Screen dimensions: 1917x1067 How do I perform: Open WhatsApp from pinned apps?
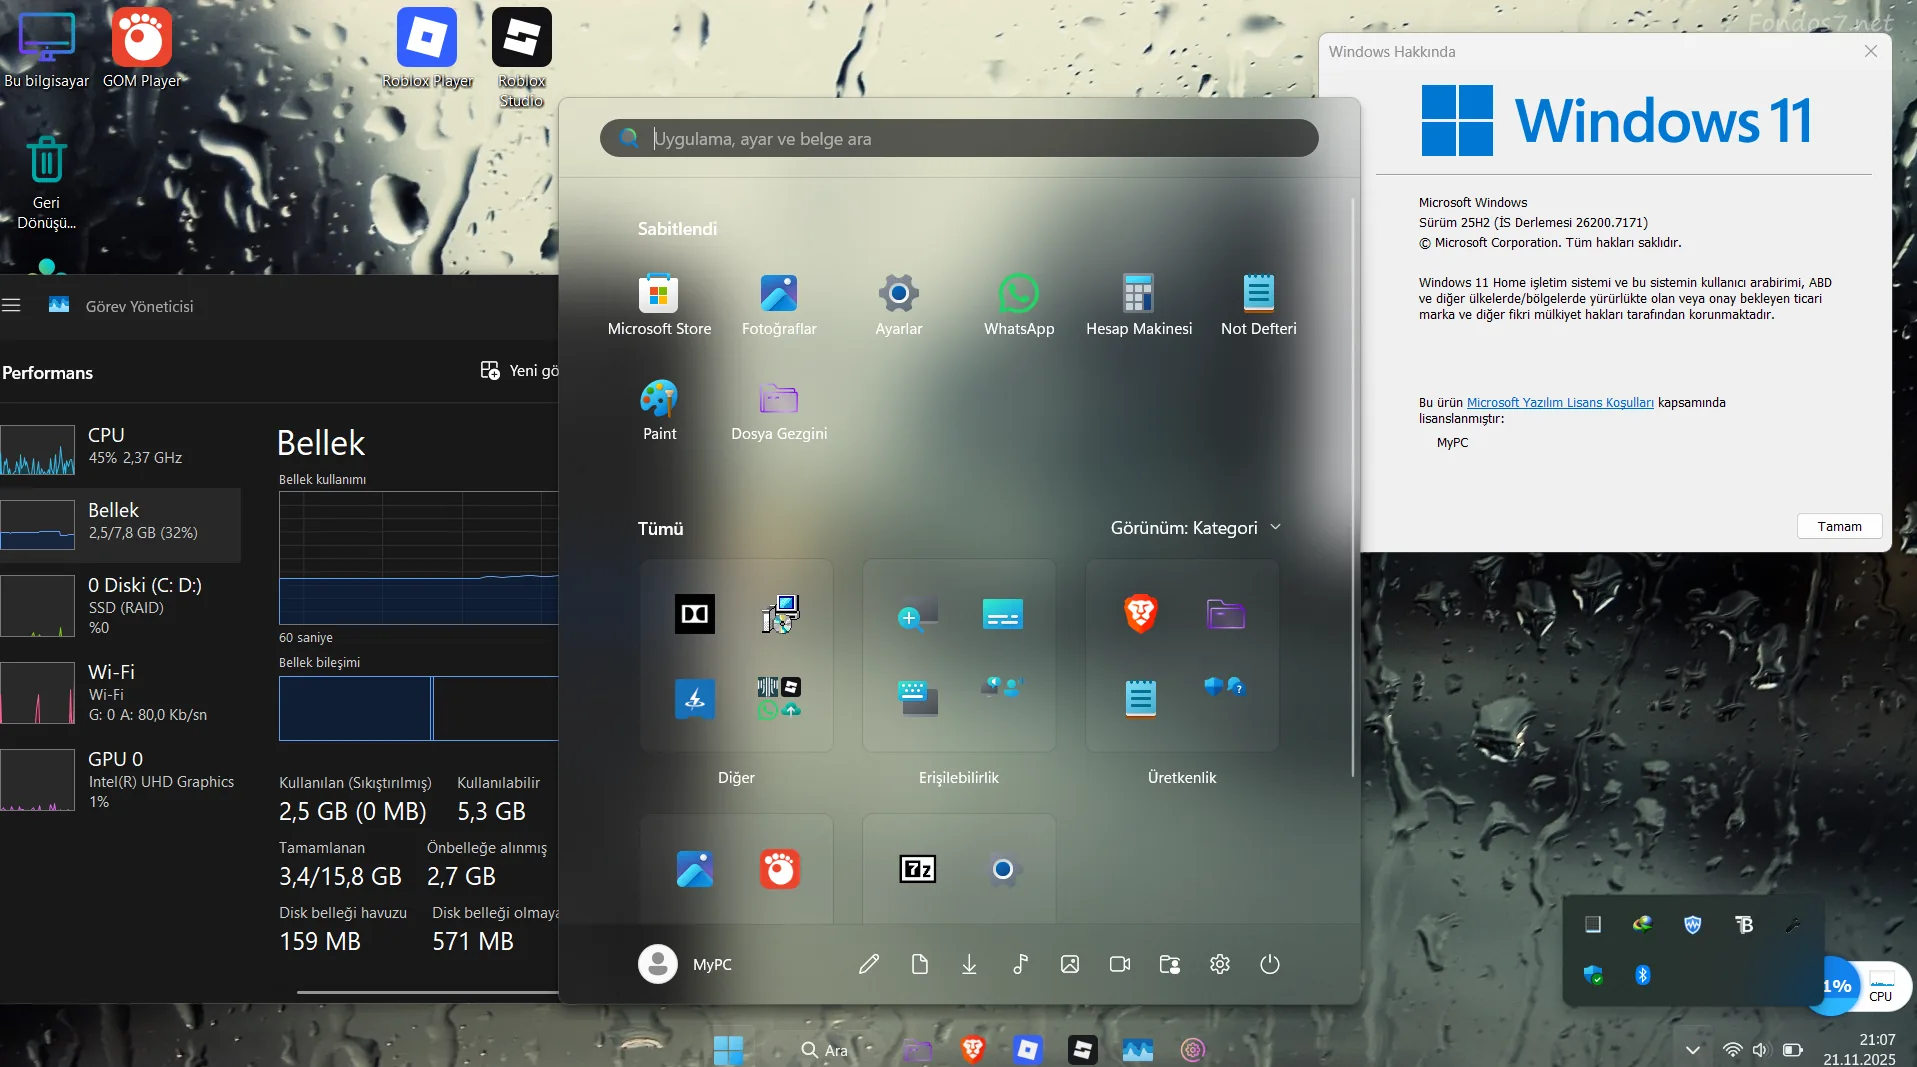pos(1018,305)
